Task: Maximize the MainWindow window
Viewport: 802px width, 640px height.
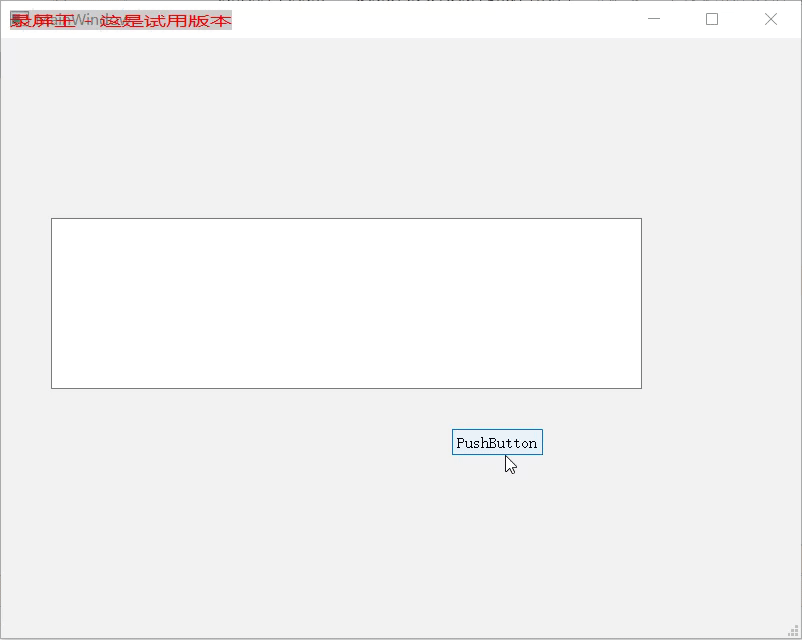Action: pos(712,19)
